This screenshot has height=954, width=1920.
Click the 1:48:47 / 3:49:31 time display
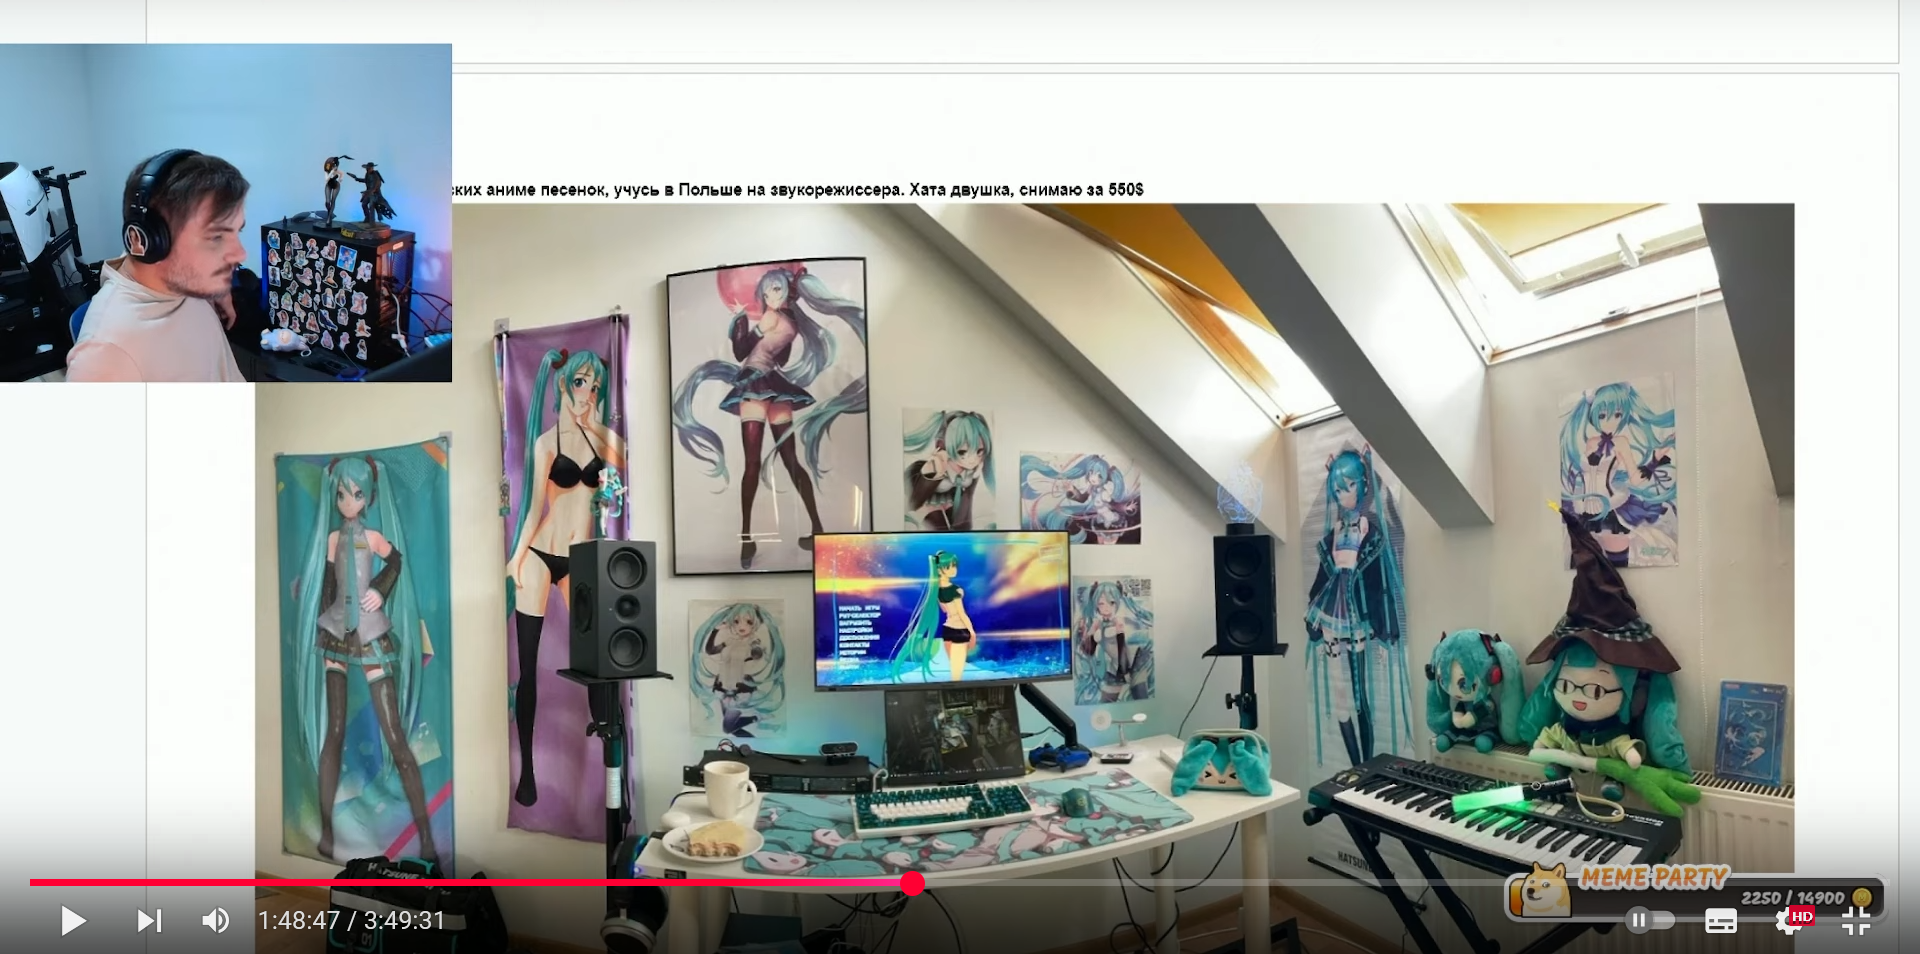point(352,921)
